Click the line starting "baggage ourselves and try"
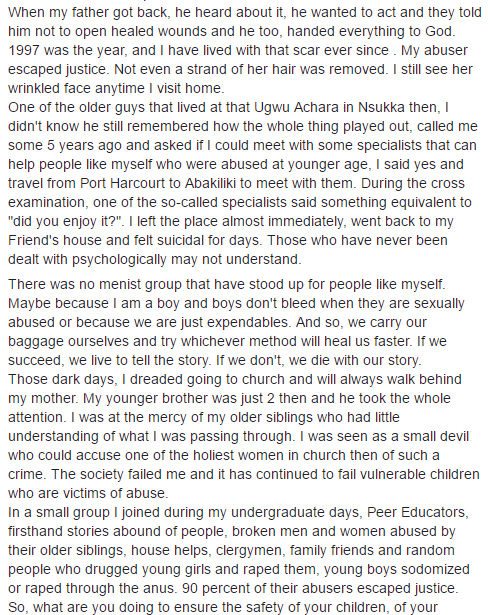 coord(227,341)
